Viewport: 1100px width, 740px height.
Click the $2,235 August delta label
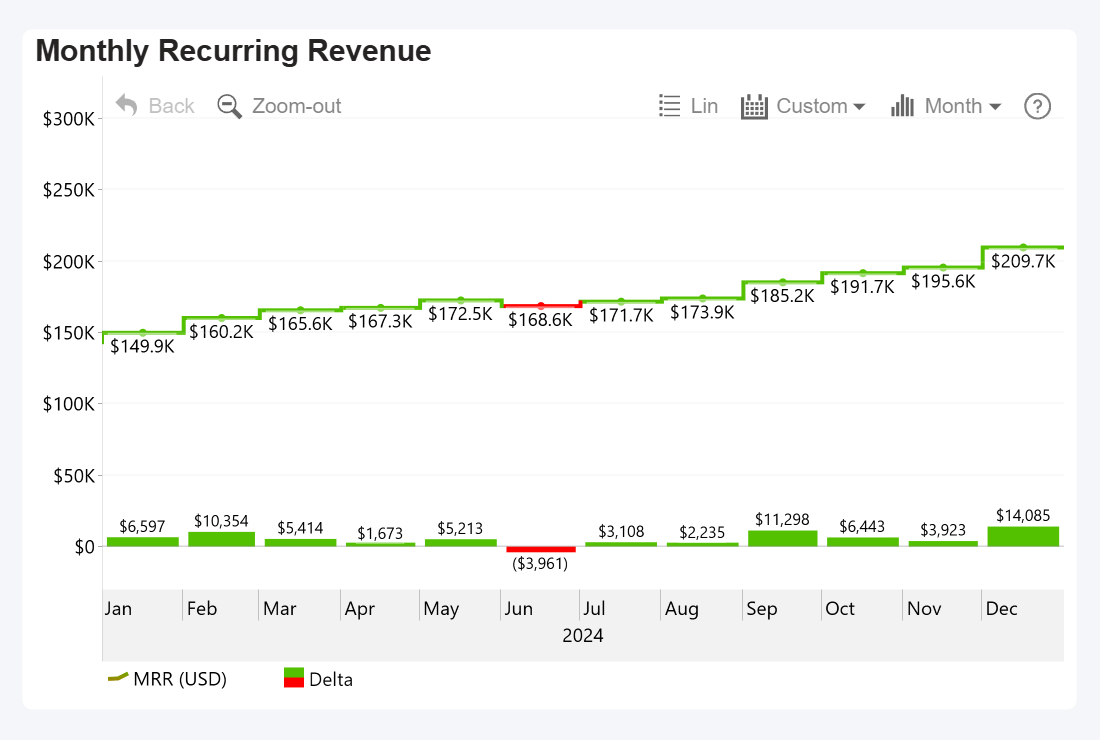(702, 532)
